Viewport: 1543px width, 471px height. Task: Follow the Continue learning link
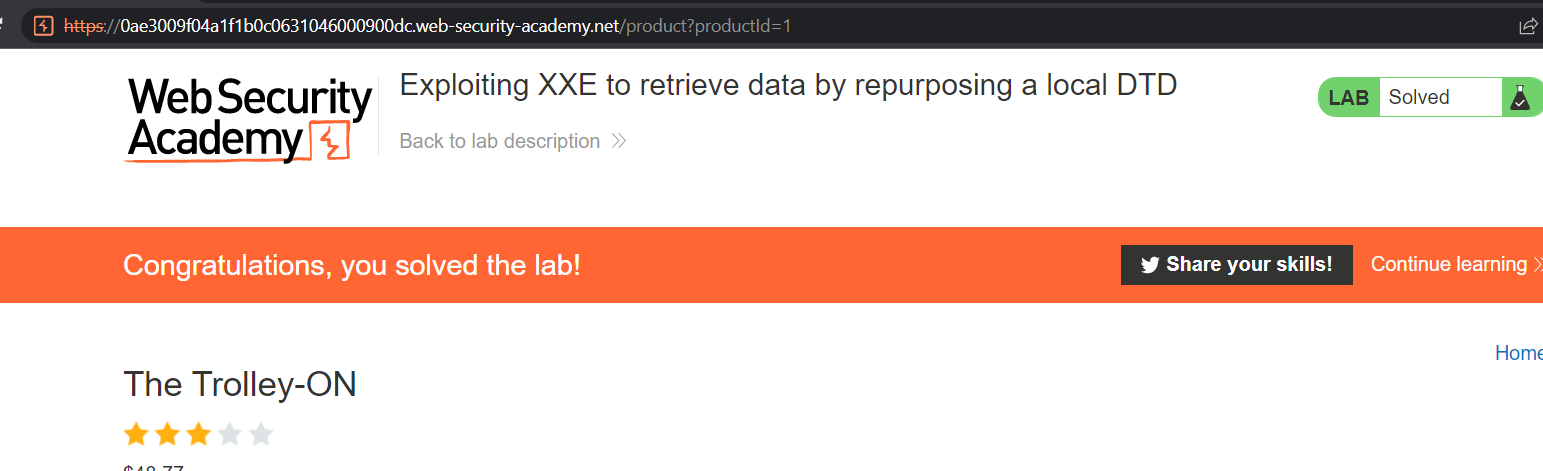click(1448, 264)
